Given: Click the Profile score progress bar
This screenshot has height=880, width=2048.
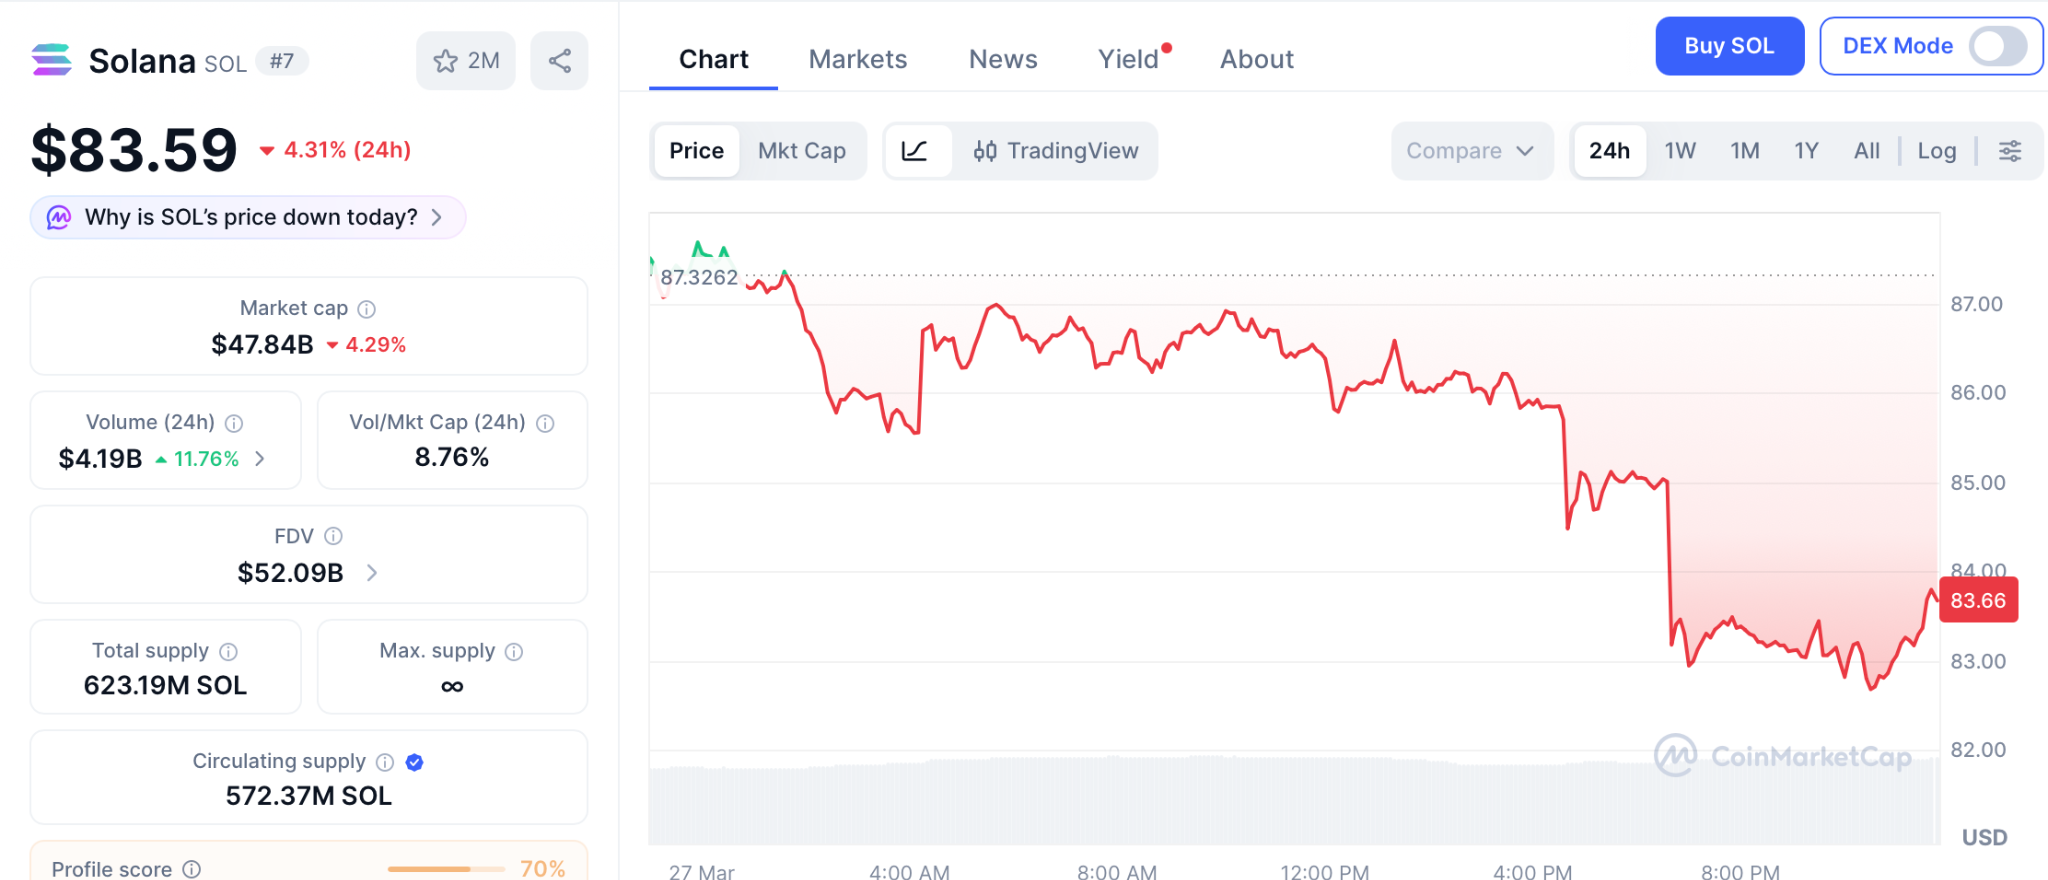Looking at the screenshot, I should click(x=445, y=869).
